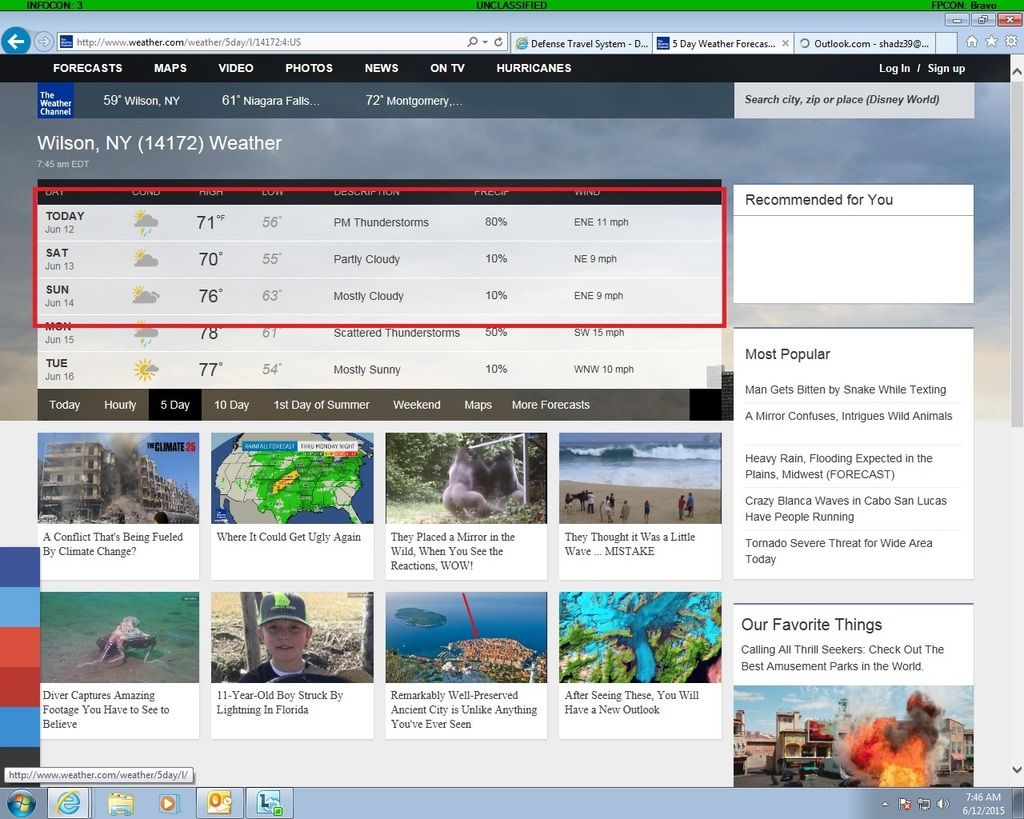The image size is (1024, 819).
Task: Open the HURRICANES menu
Action: click(534, 68)
